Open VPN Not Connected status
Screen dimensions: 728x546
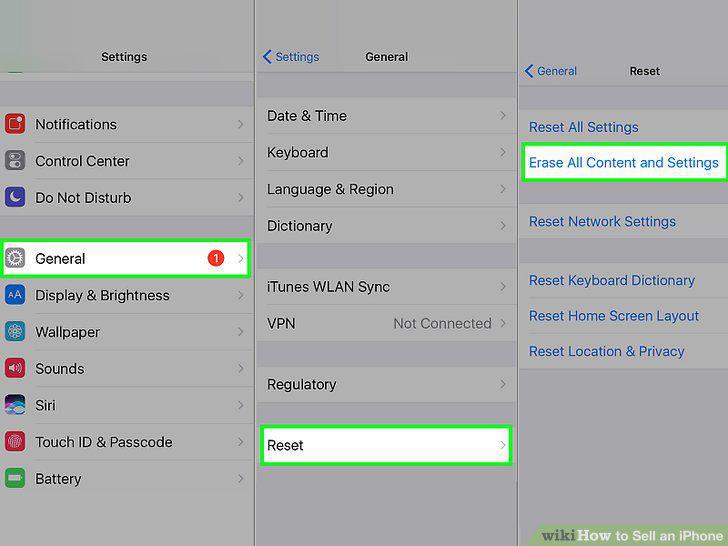coord(442,323)
